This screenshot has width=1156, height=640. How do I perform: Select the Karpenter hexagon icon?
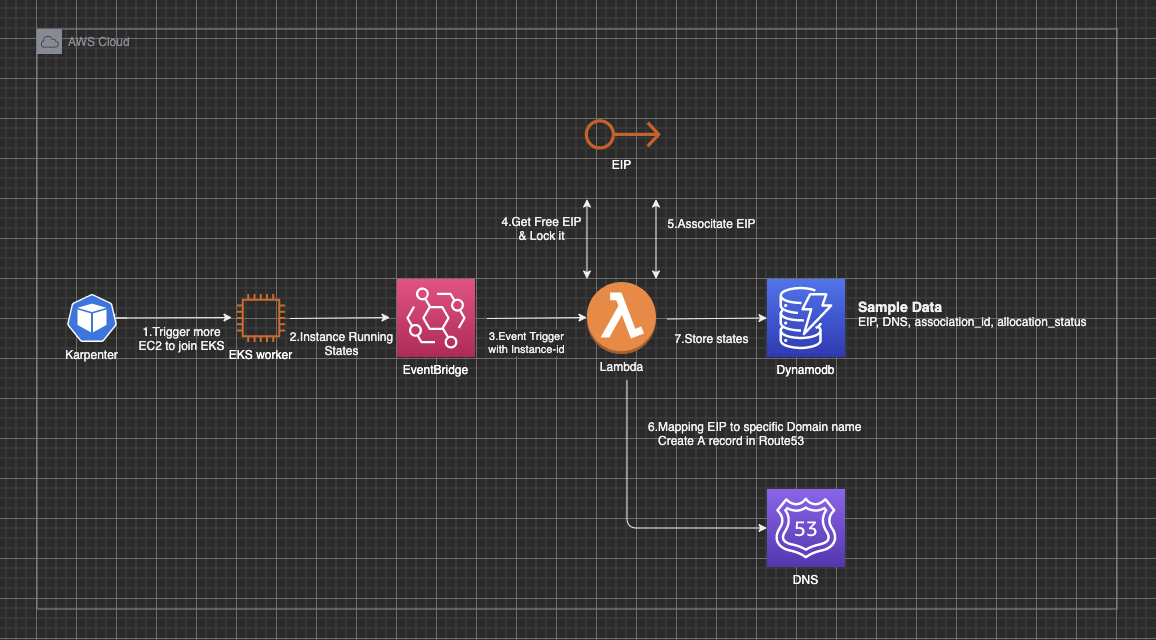pos(91,319)
